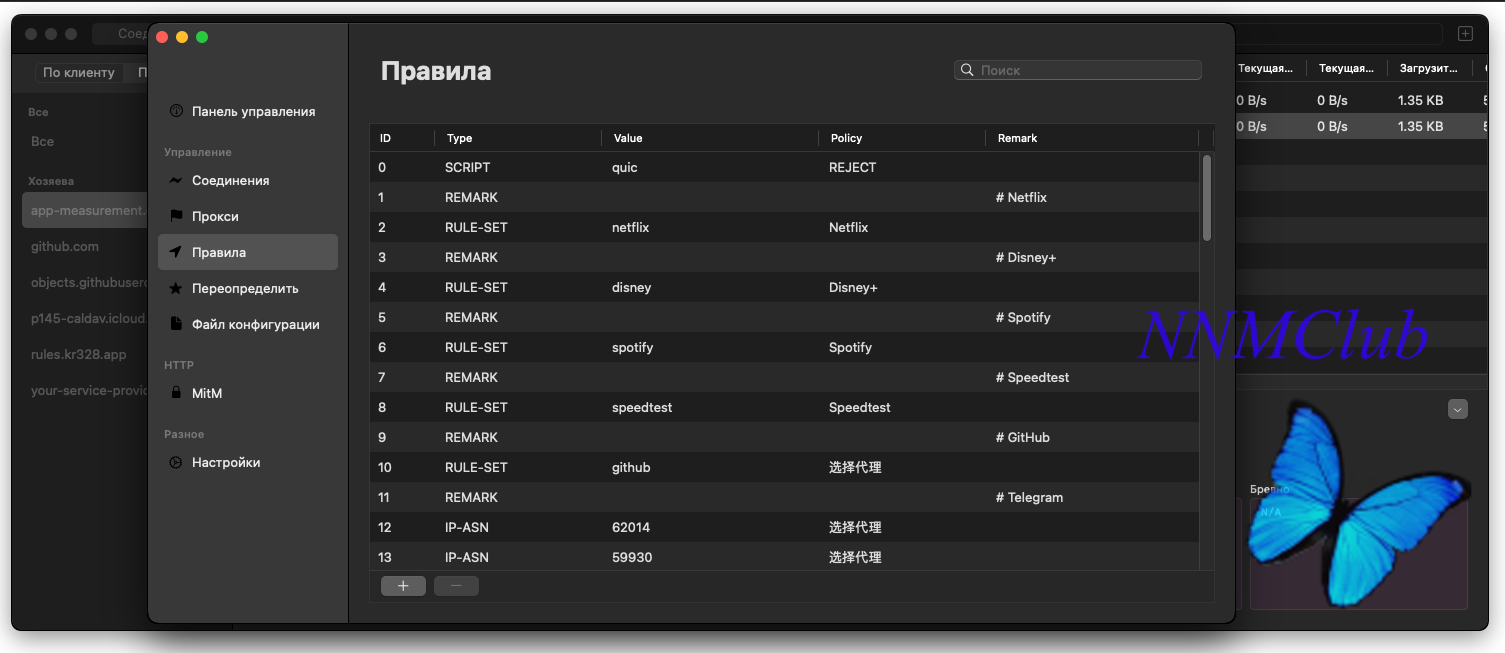Open Переопределить section
This screenshot has width=1505, height=653.
248,288
